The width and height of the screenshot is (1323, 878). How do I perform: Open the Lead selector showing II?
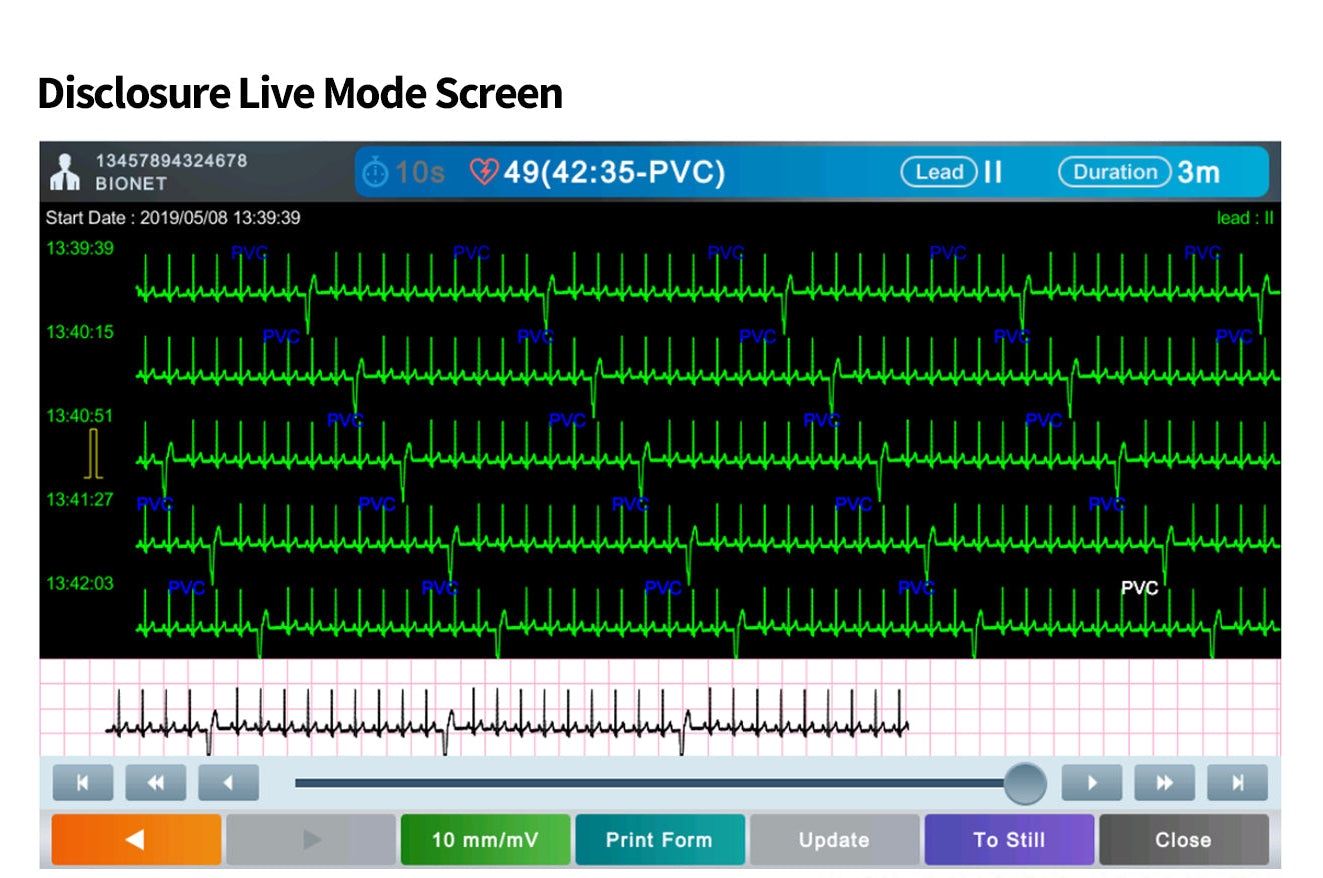(x=938, y=171)
